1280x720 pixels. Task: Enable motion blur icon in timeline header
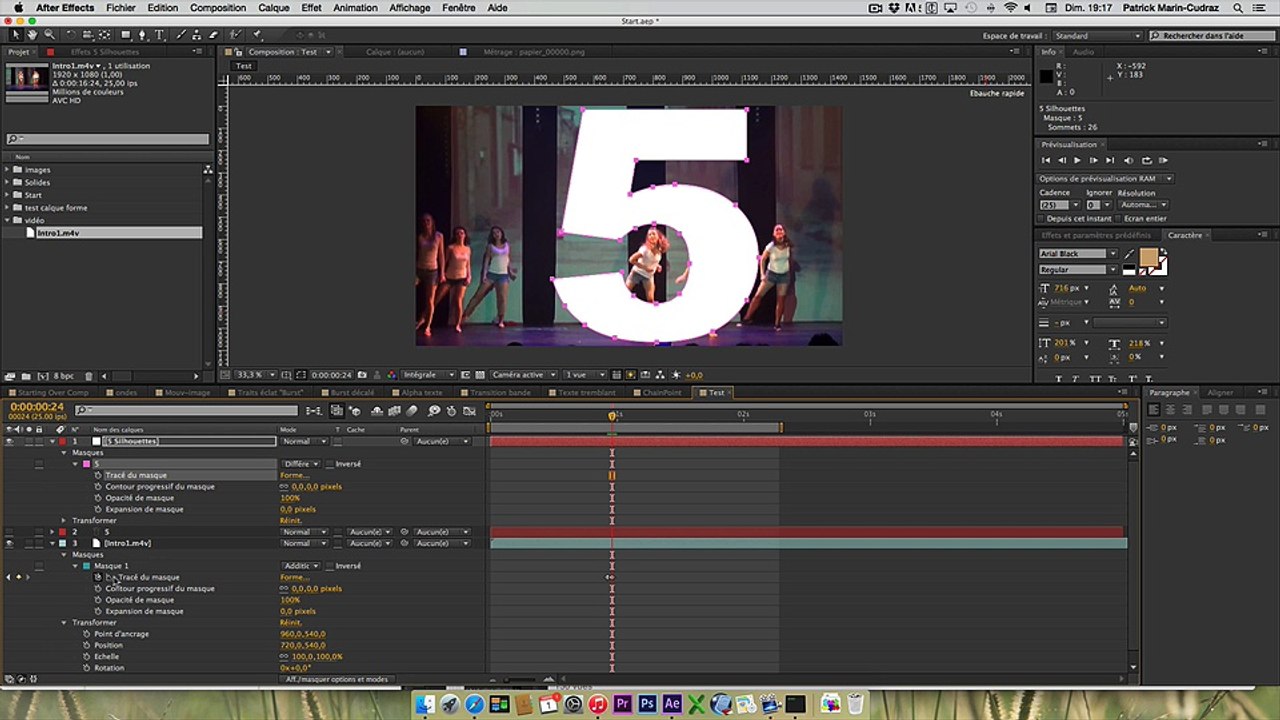pos(411,411)
